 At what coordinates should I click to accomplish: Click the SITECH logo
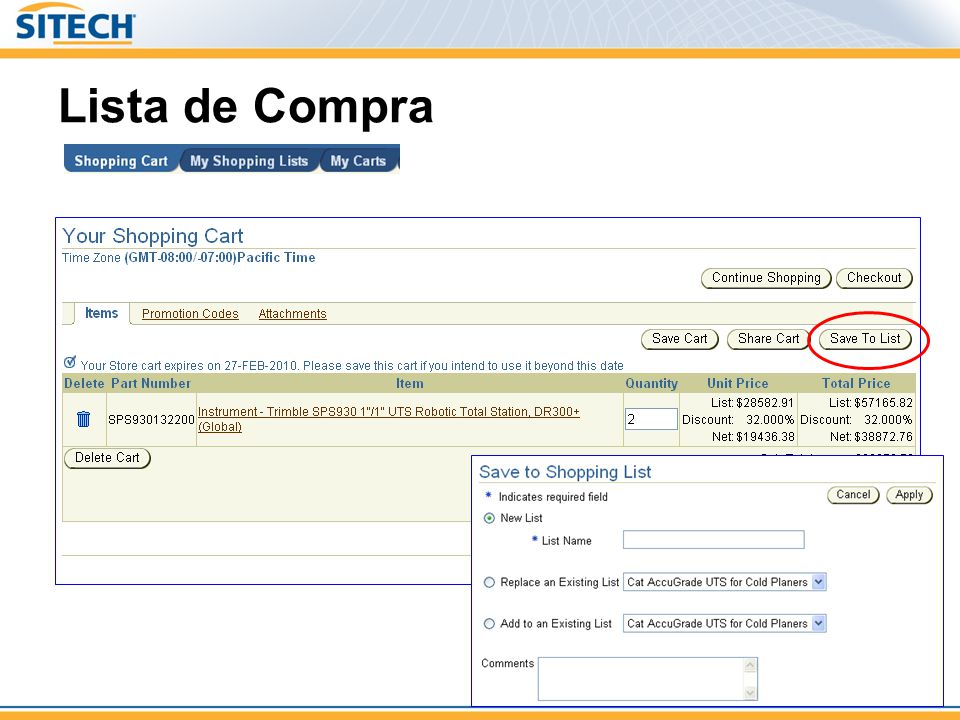75,24
